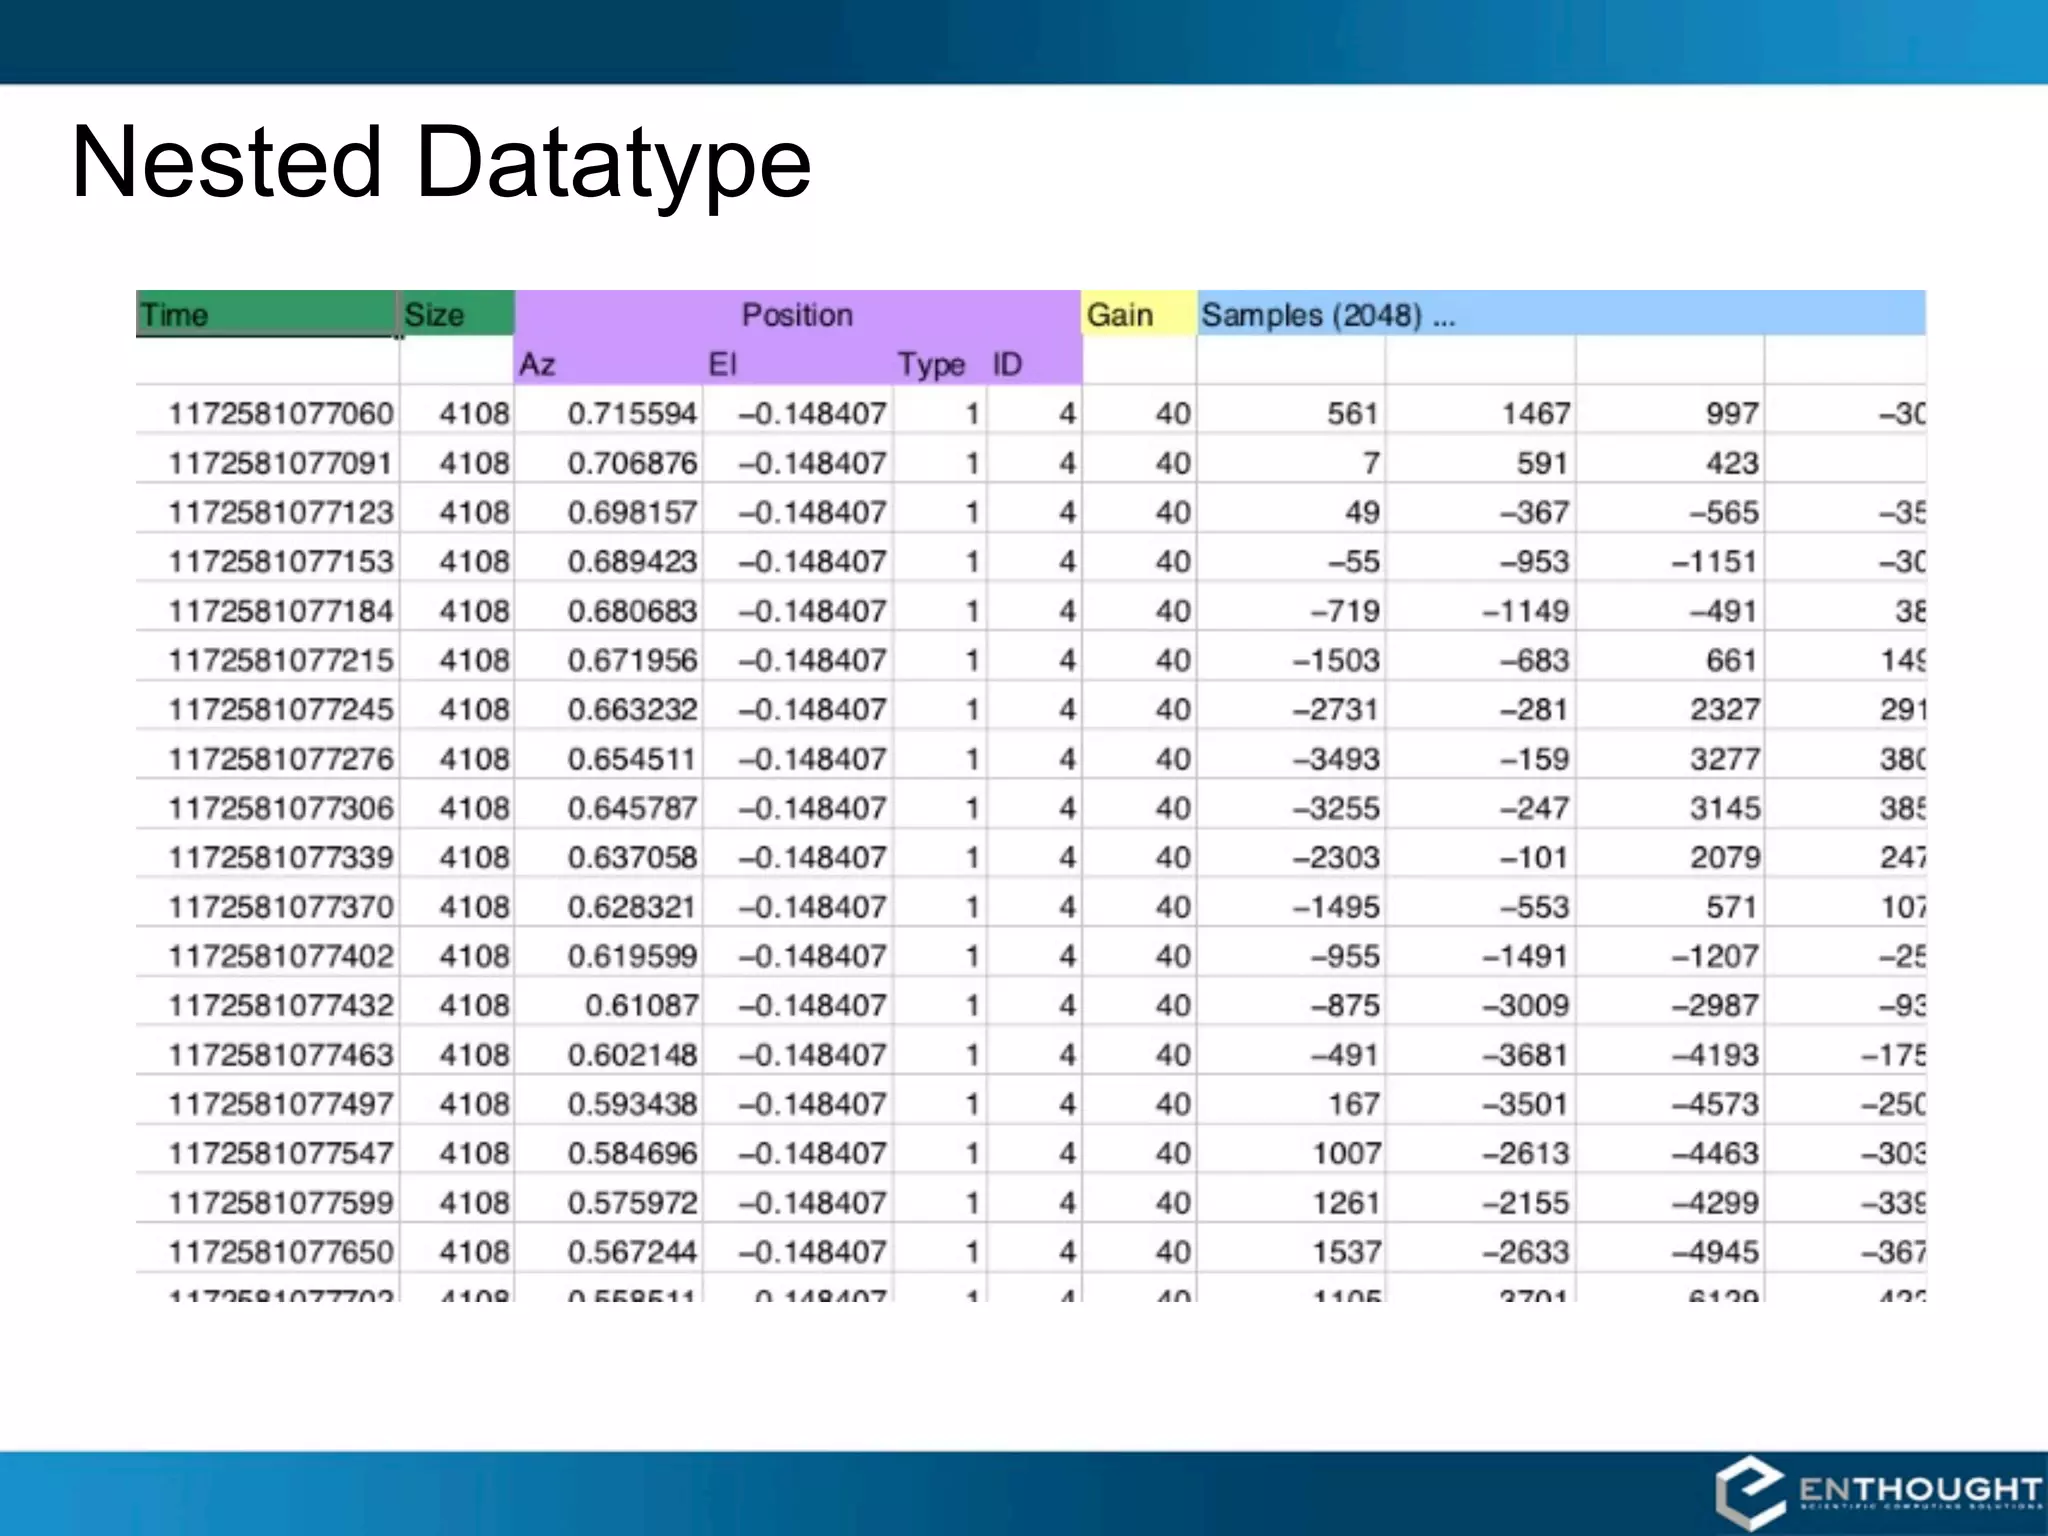Click sample value 2079

pyautogui.click(x=1725, y=857)
